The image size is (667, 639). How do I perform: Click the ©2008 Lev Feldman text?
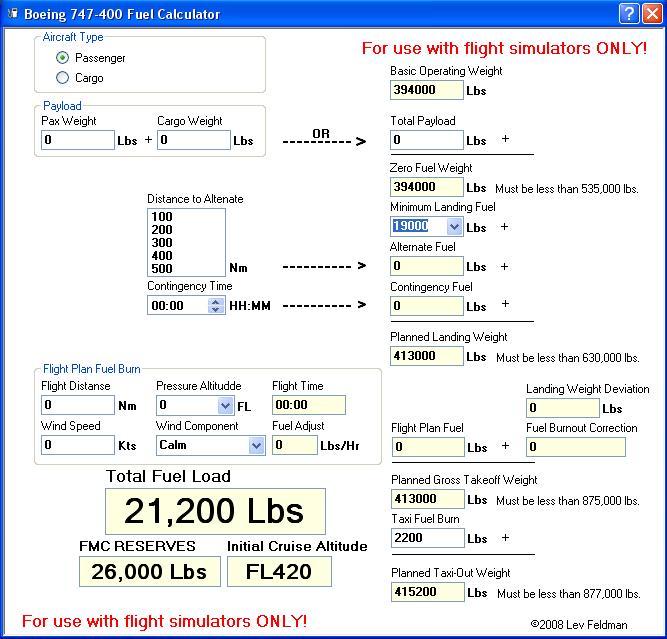click(579, 625)
